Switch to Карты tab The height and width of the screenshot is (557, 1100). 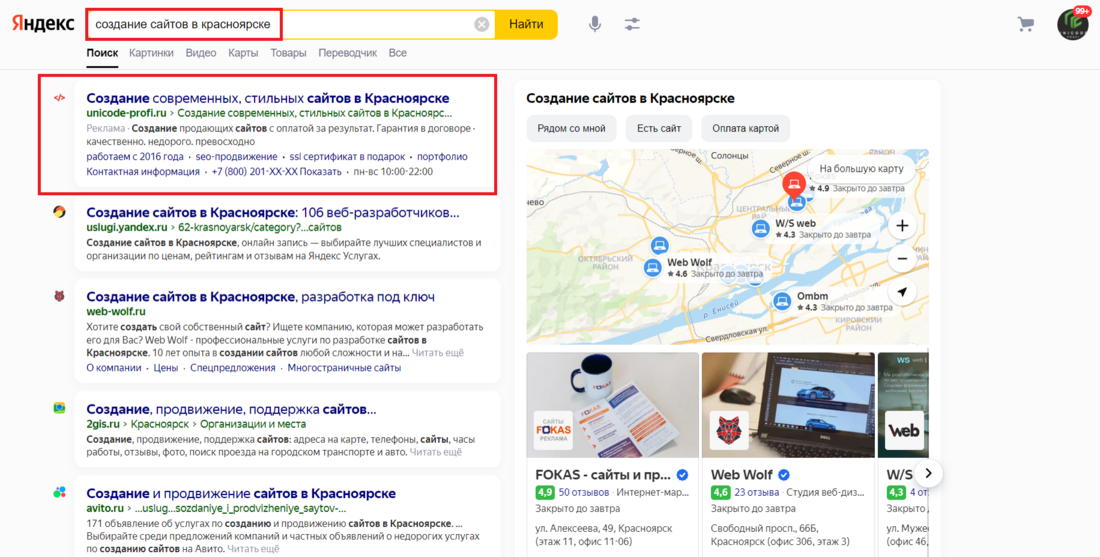pos(243,53)
